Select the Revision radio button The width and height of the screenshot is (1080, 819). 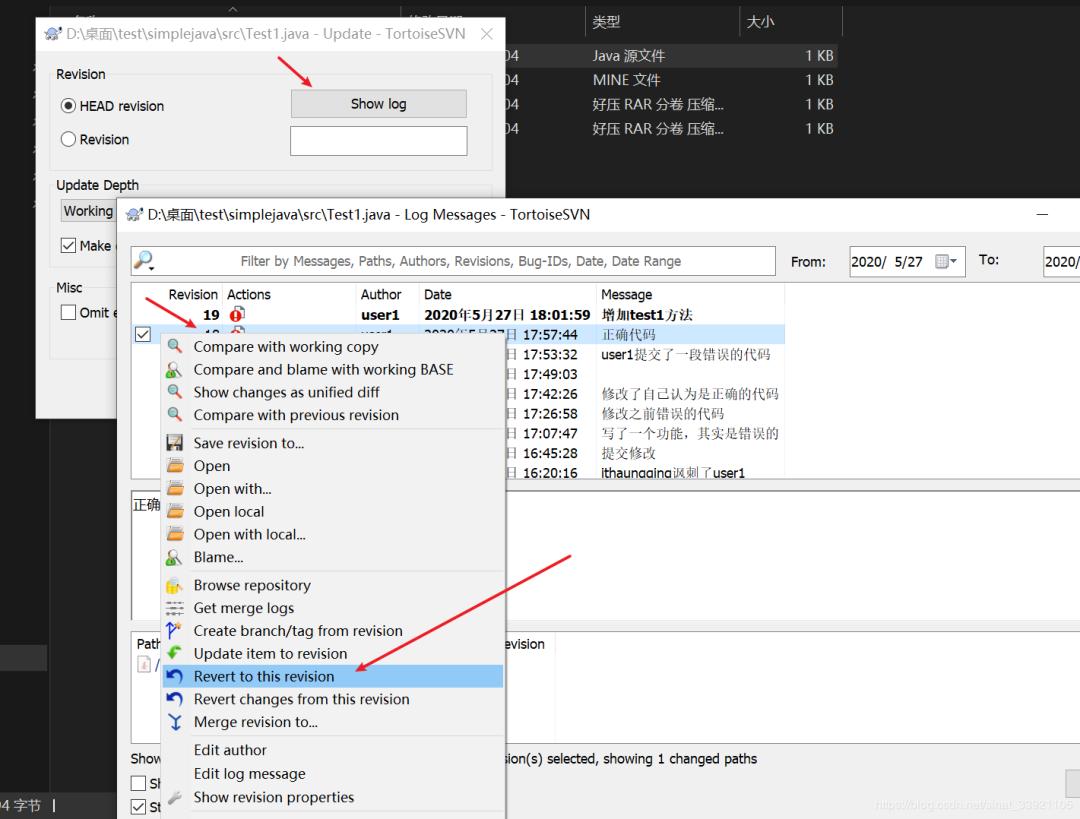[68, 140]
